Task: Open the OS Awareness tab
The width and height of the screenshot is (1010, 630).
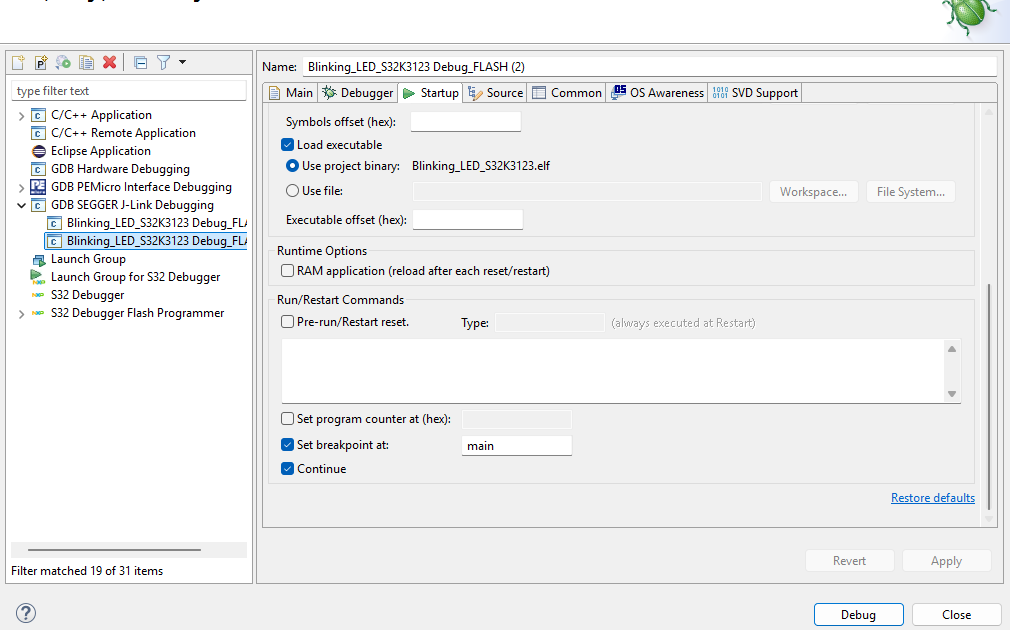Action: (x=657, y=93)
